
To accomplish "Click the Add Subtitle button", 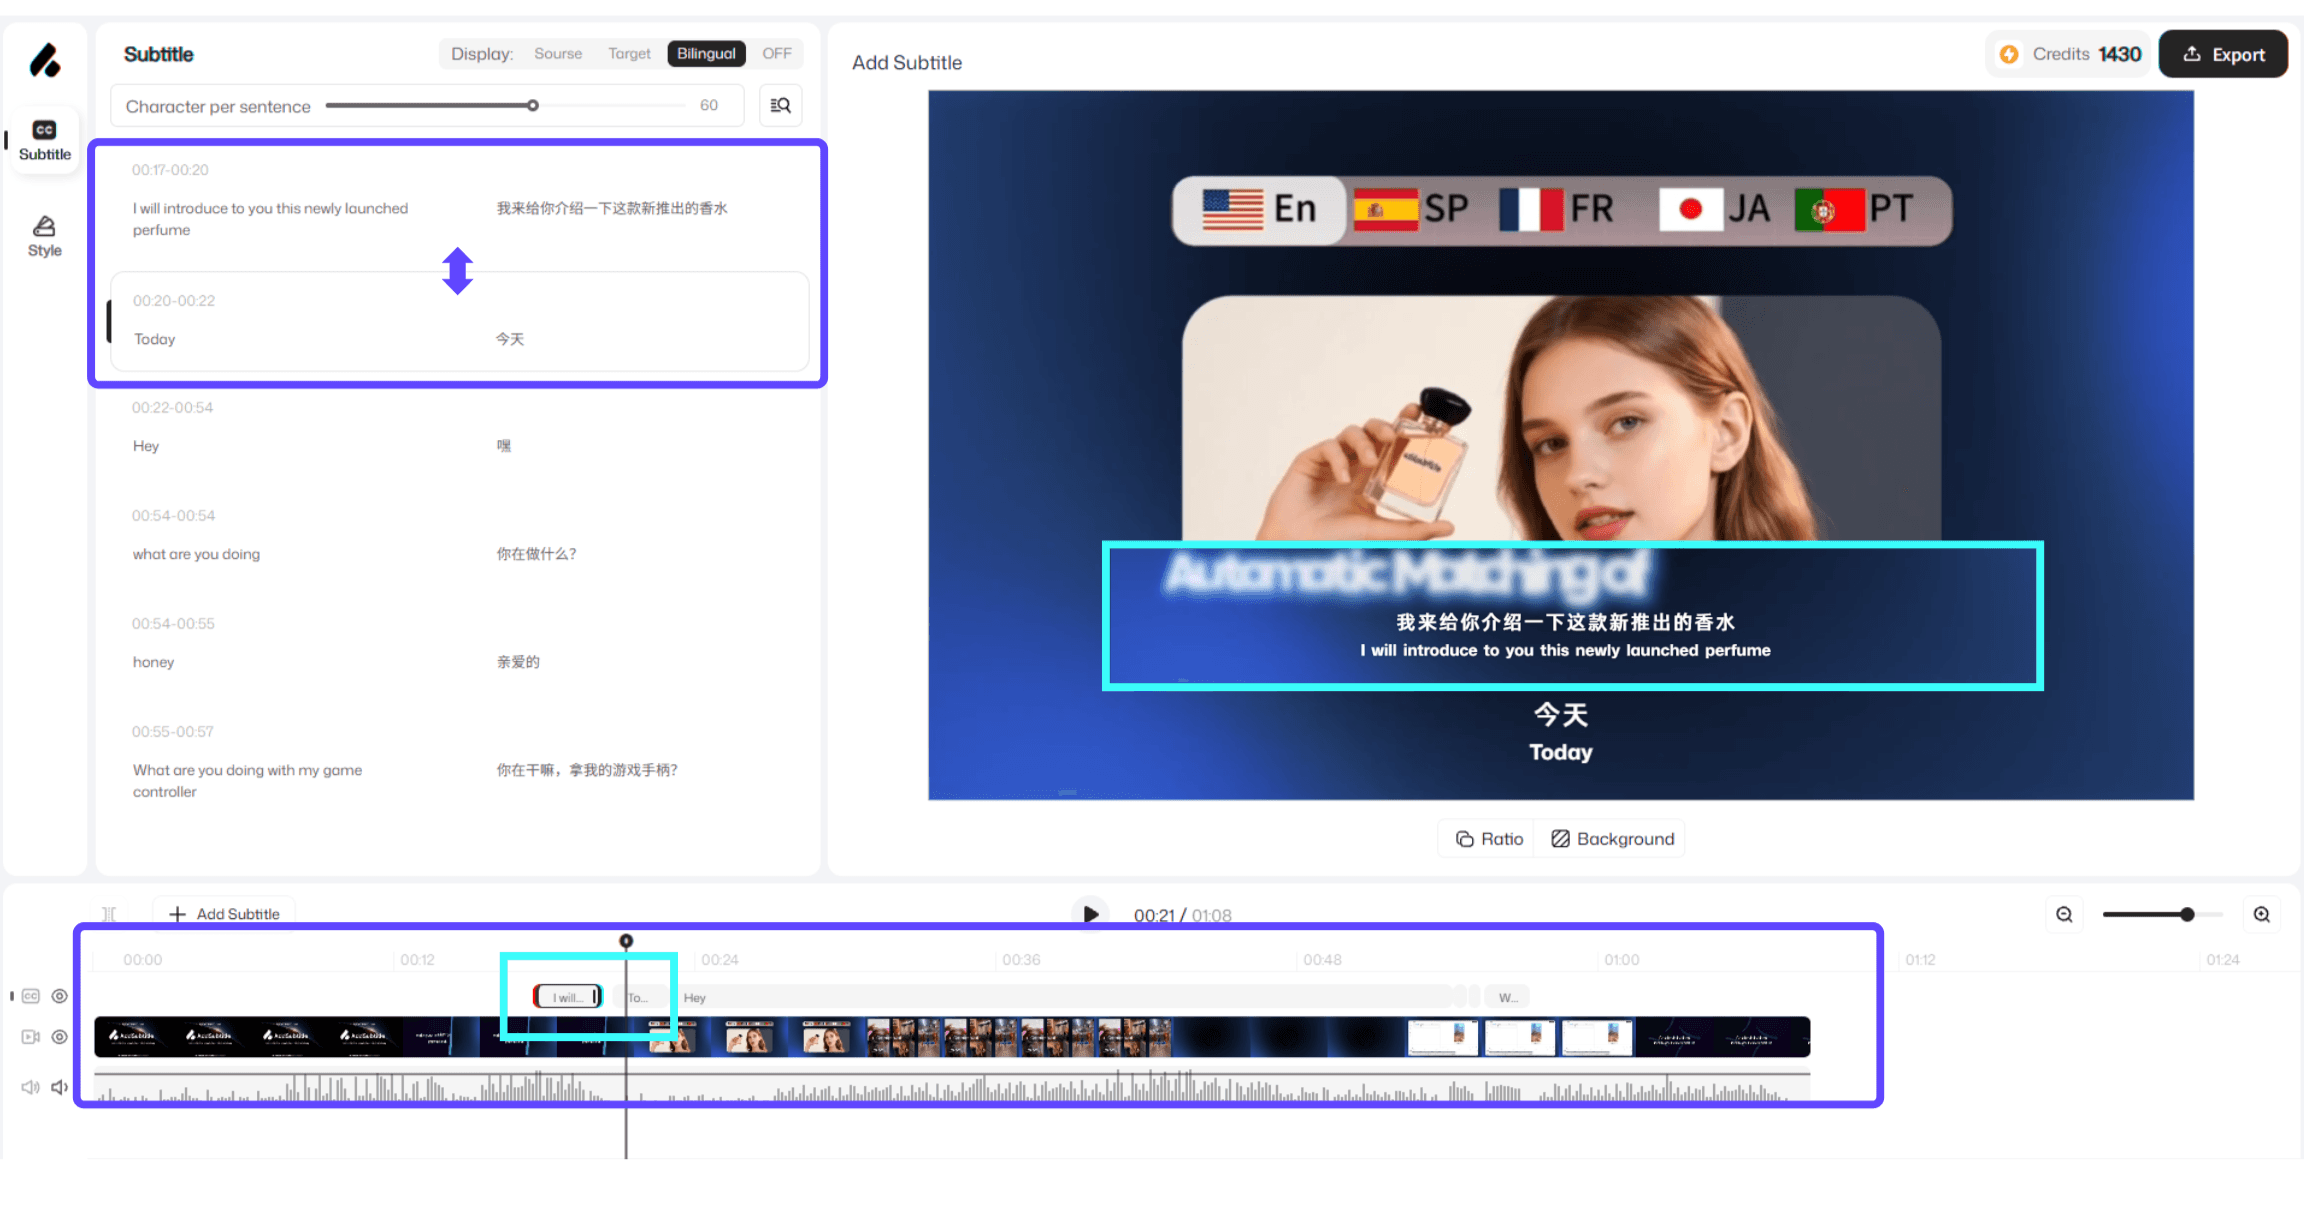I will point(224,914).
